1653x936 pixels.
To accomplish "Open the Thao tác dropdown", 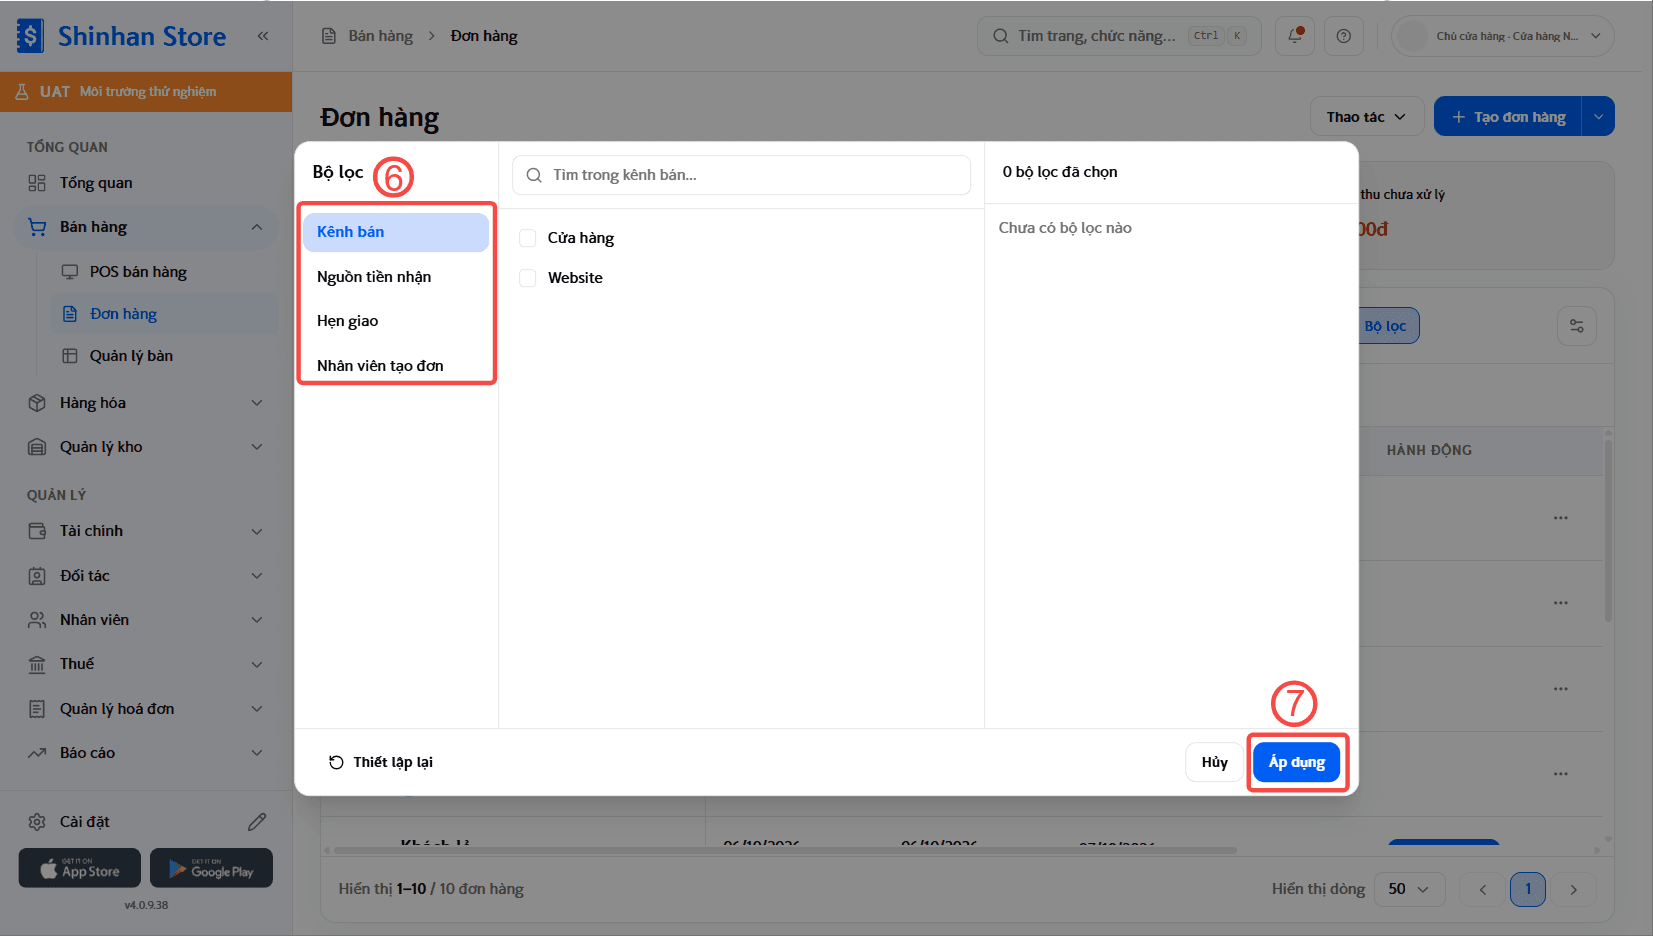I will point(1366,117).
